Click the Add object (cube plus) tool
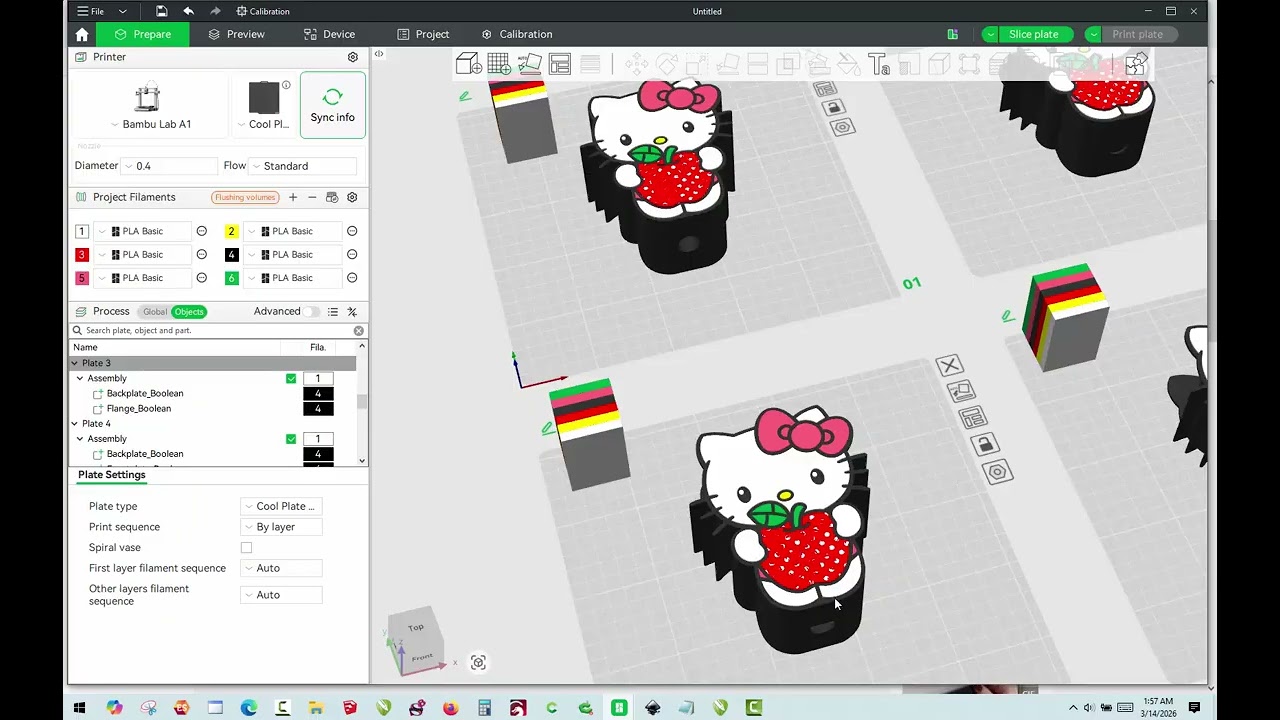This screenshot has width=1280, height=720. tap(468, 65)
